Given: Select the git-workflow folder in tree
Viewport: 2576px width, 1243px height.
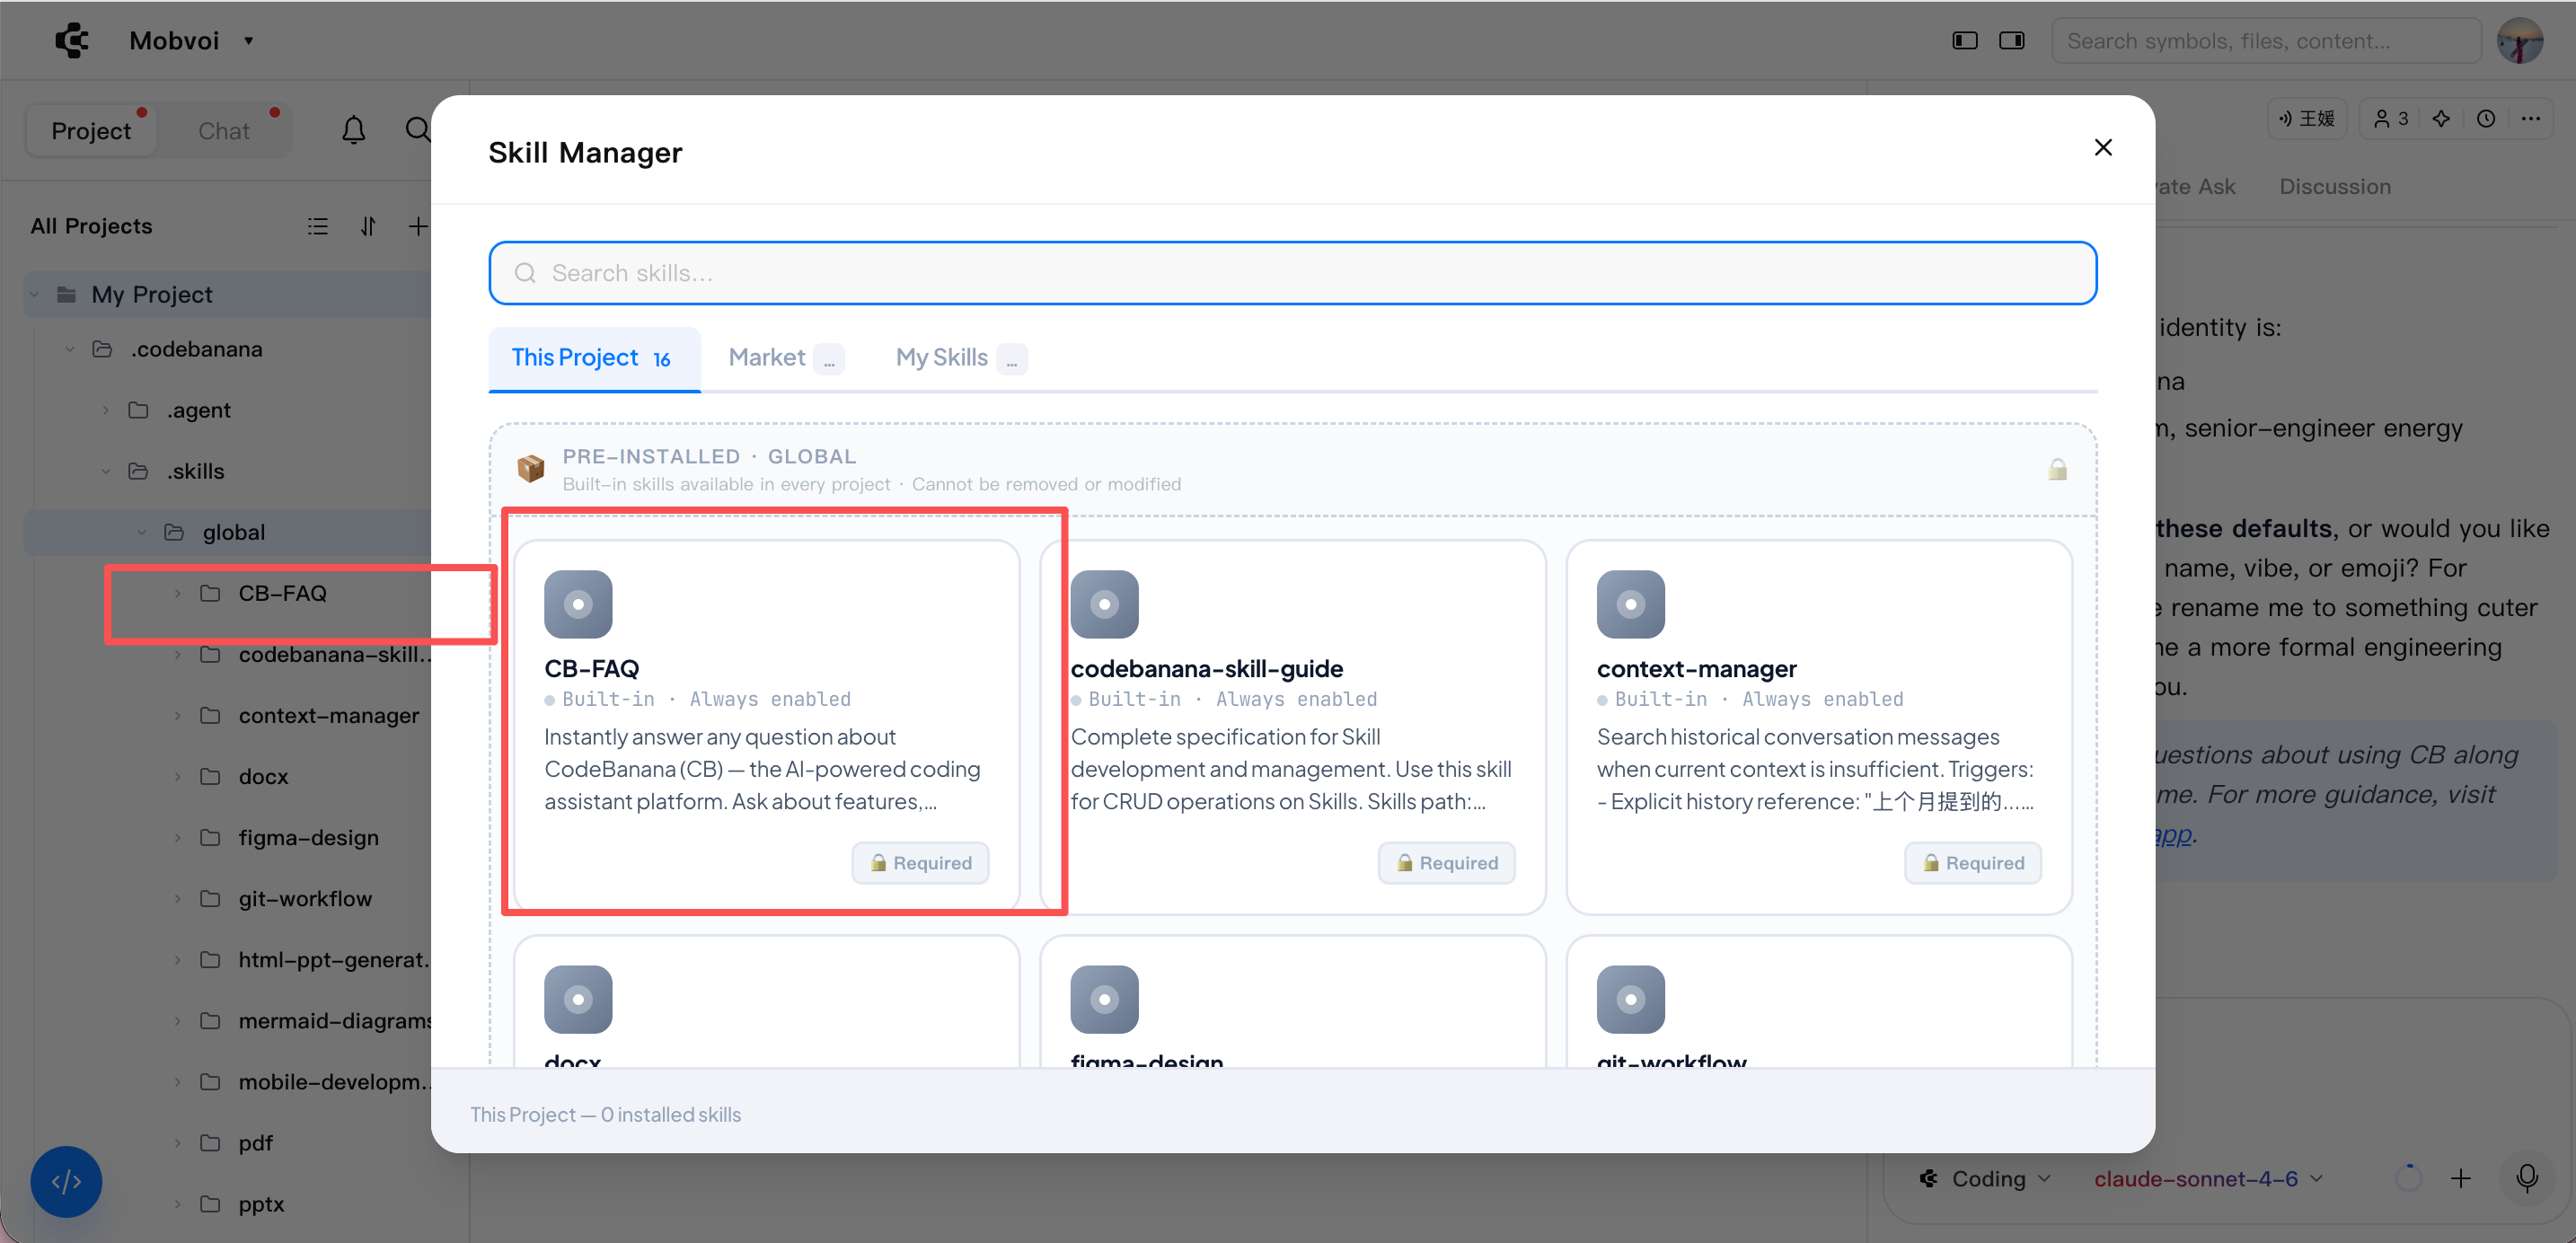Looking at the screenshot, I should coord(305,899).
